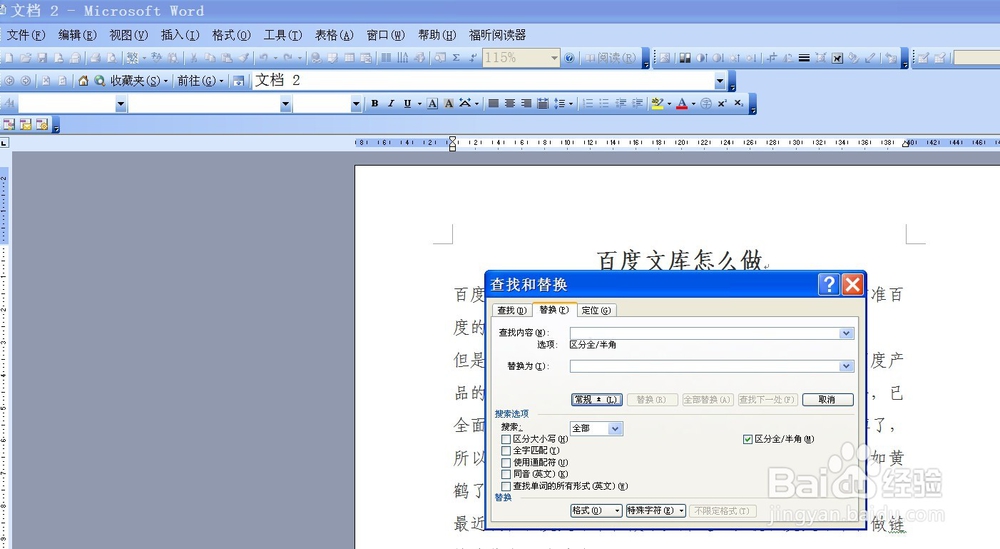Click the Search the Web globe icon
The width and height of the screenshot is (1000, 549).
[99, 81]
